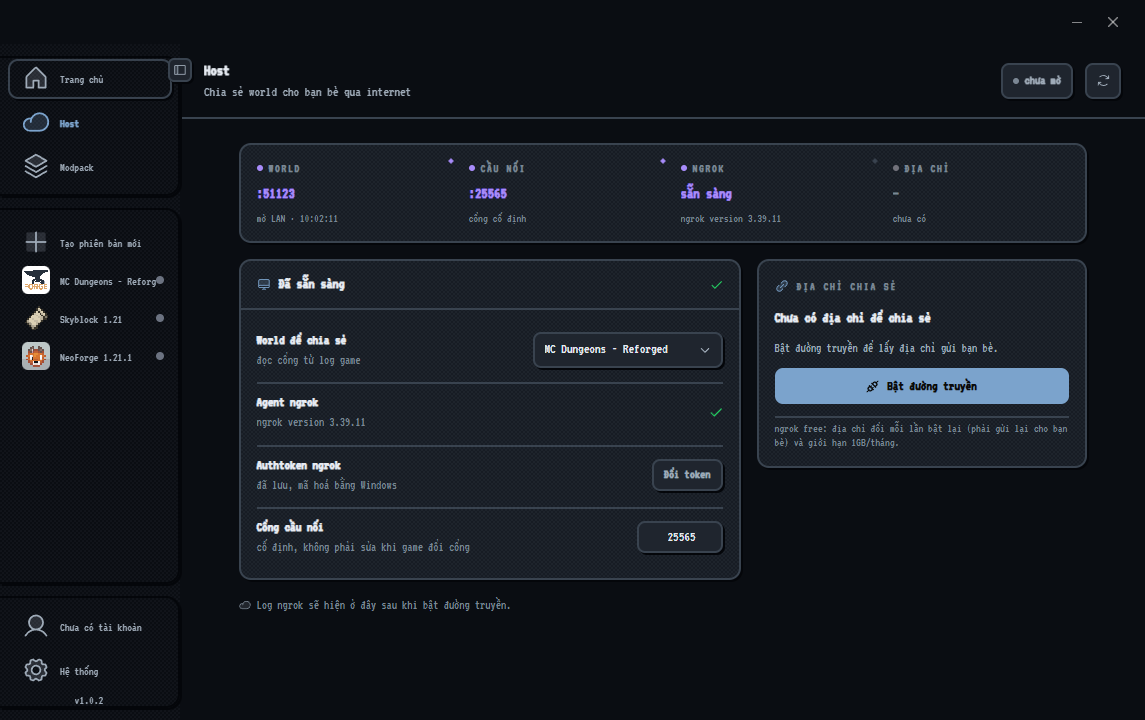Image resolution: width=1145 pixels, height=720 pixels.
Task: Click the chưa mở status indicator
Action: pos(1037,80)
